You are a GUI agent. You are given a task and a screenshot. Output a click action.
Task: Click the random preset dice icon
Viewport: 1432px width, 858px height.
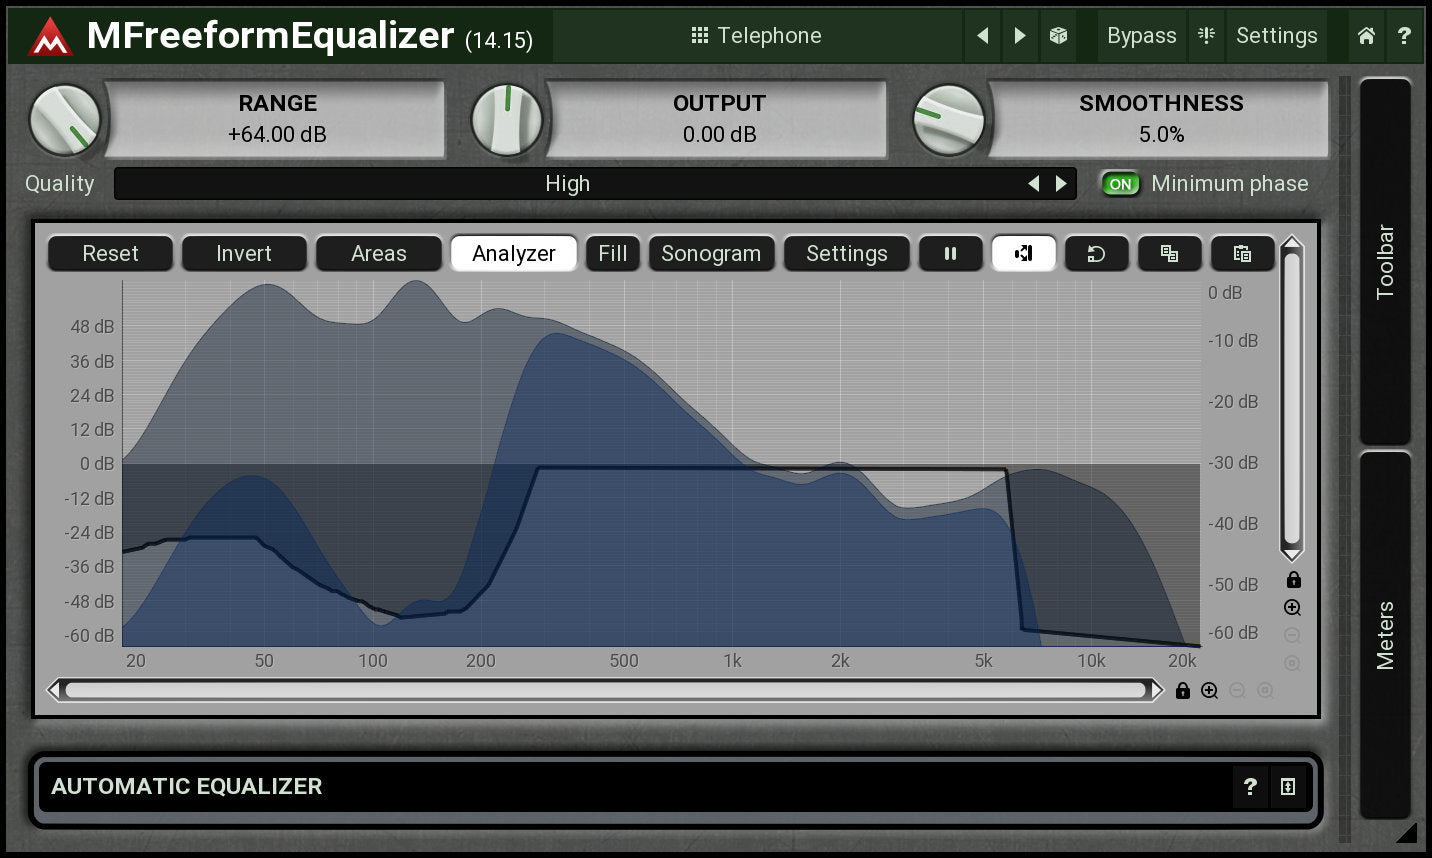click(1058, 36)
